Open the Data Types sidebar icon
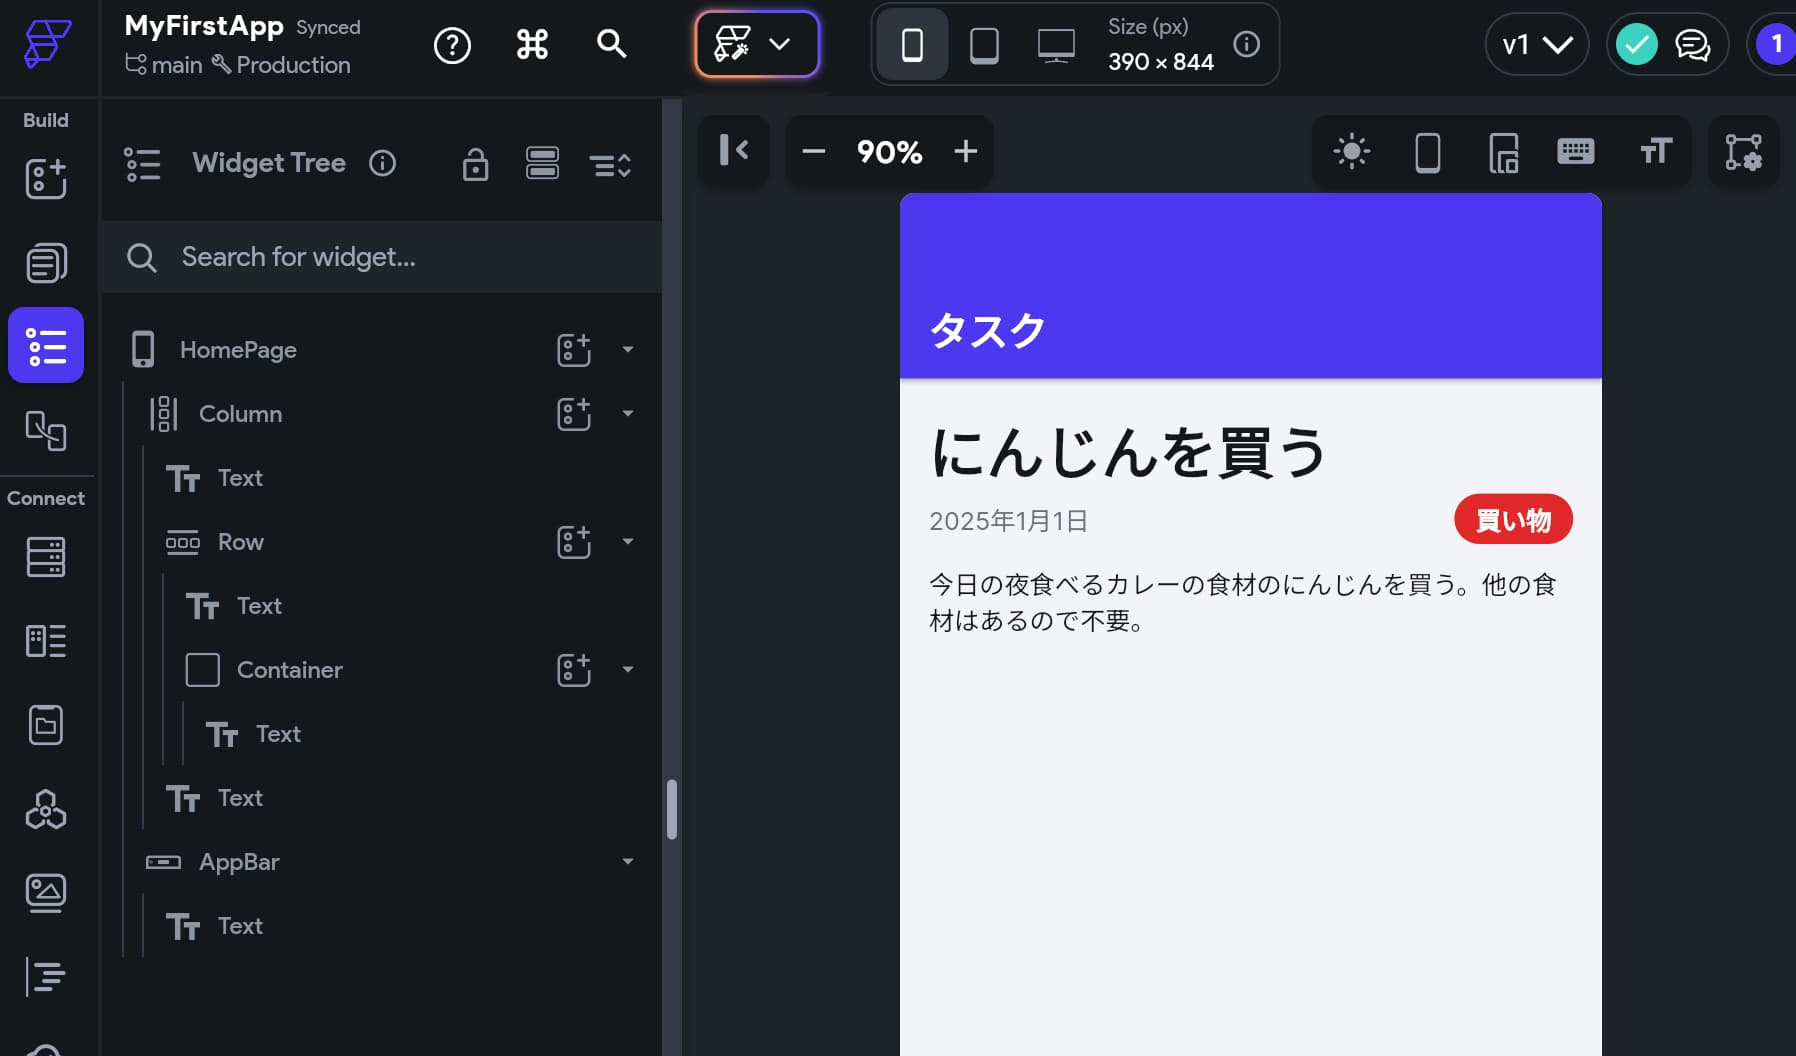The image size is (1796, 1056). 46,641
